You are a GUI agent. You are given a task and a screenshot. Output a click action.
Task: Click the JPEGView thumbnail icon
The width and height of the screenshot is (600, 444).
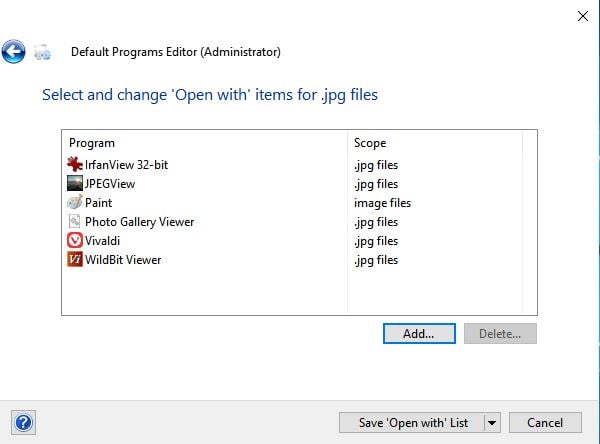pos(75,183)
